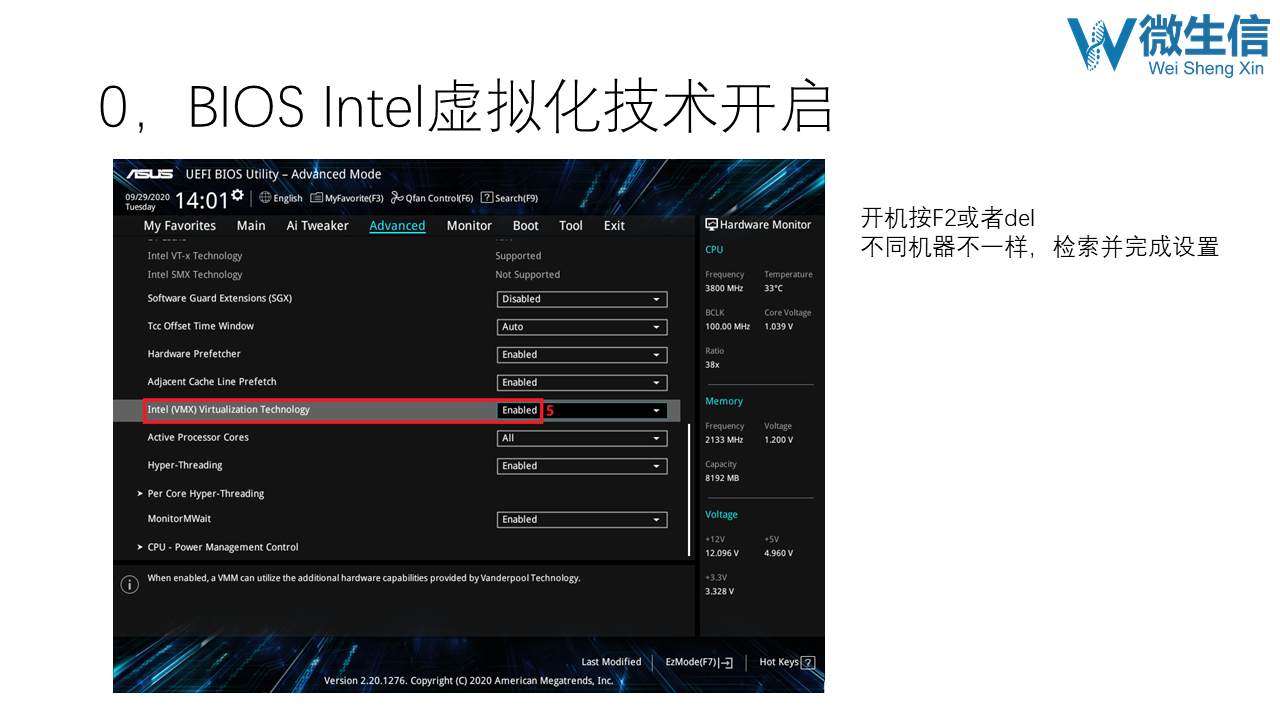
Task: Click the 12.096 V reading
Action: coord(722,553)
